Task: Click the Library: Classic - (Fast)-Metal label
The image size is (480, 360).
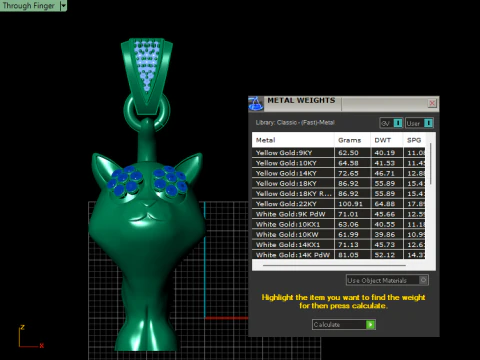Action: [295, 122]
